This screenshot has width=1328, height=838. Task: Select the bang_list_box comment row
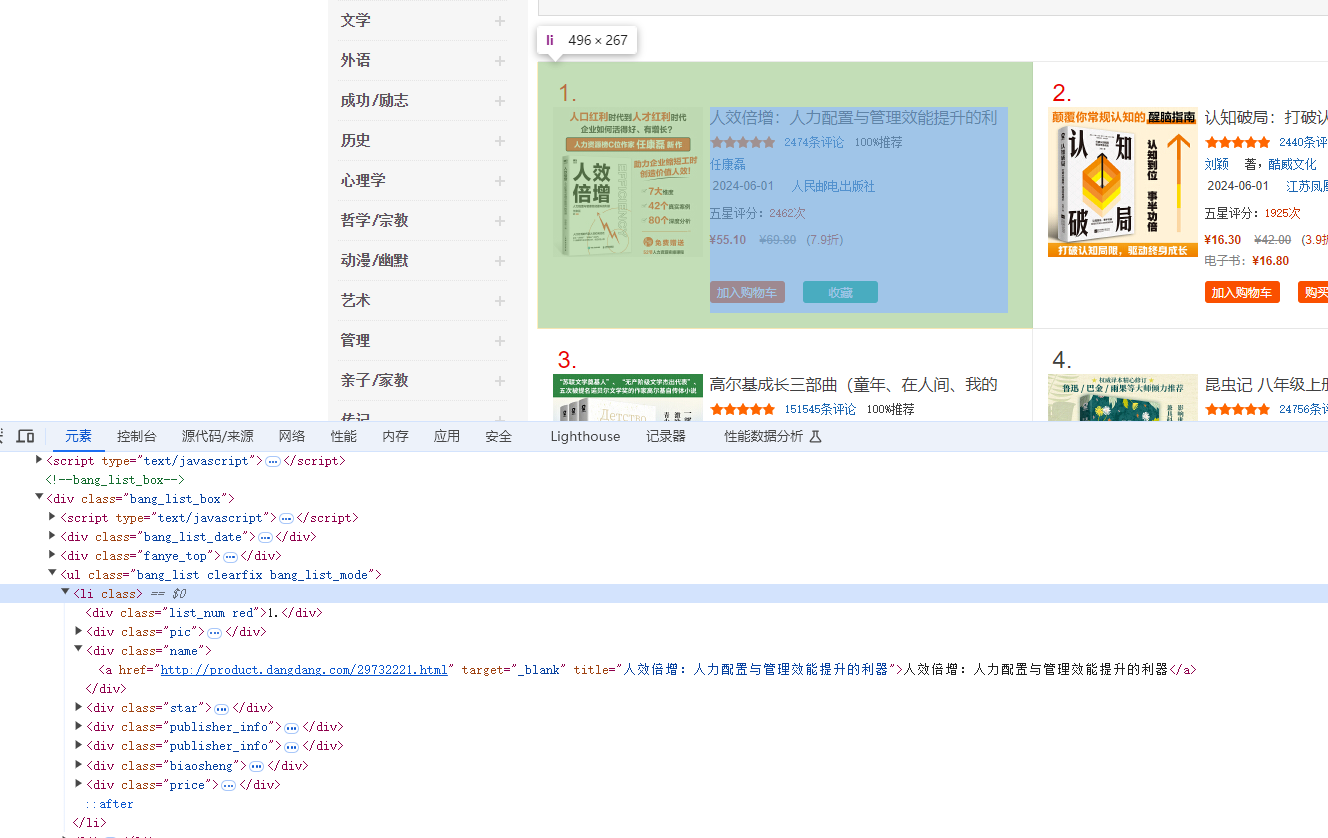[x=664, y=480]
